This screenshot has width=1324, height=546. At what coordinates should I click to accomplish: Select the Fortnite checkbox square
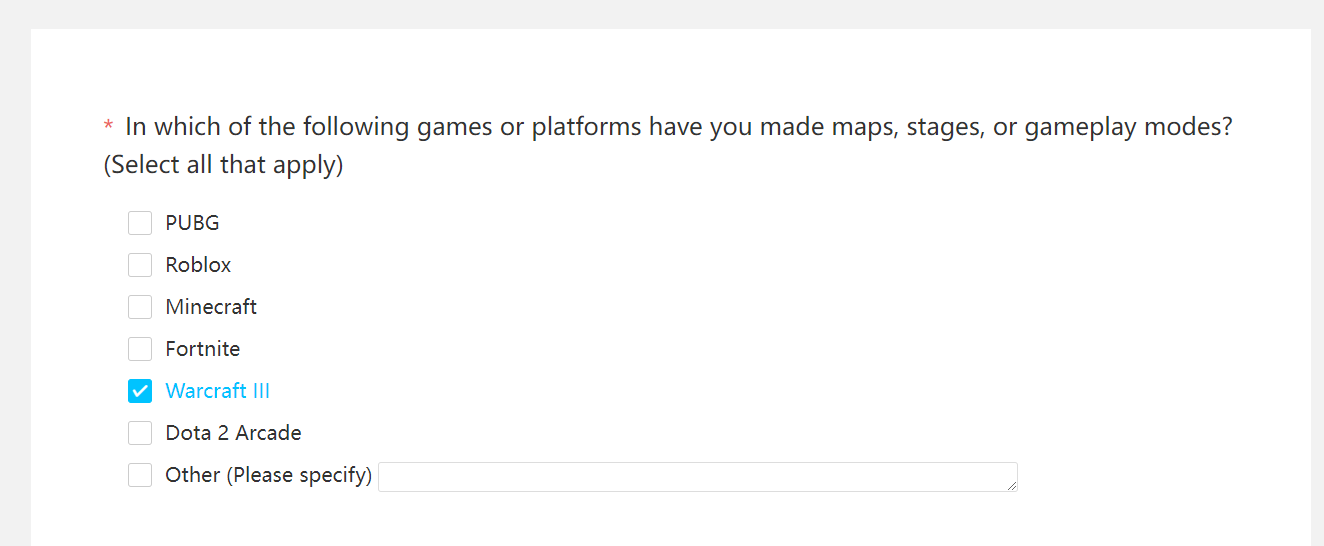coord(140,349)
